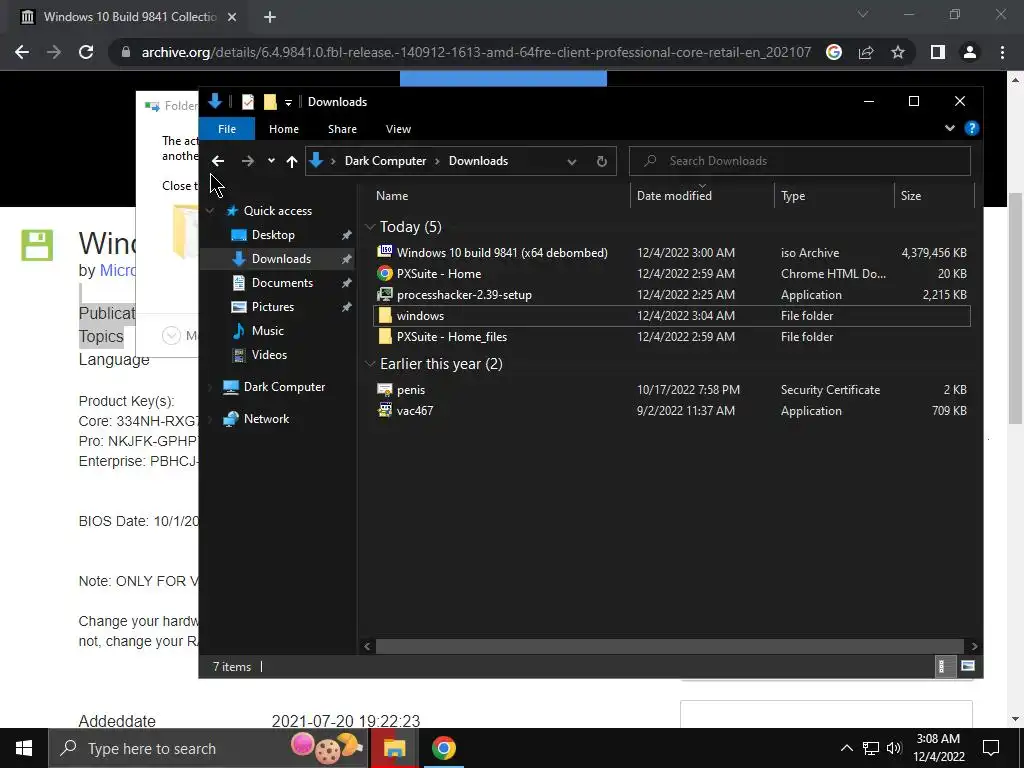Click Dark Computer in the address path
Viewport: 1024px width, 768px height.
coord(385,161)
